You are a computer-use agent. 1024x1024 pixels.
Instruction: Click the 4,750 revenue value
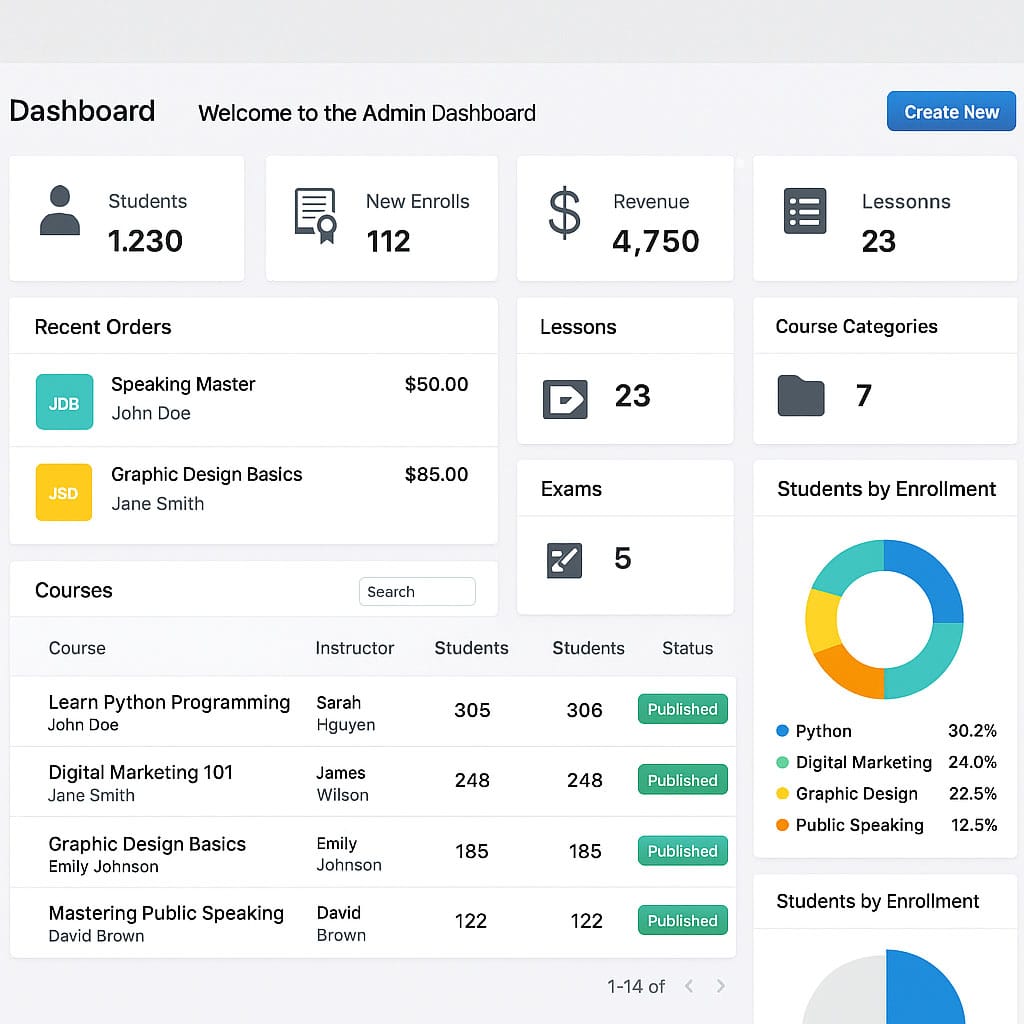tap(656, 242)
